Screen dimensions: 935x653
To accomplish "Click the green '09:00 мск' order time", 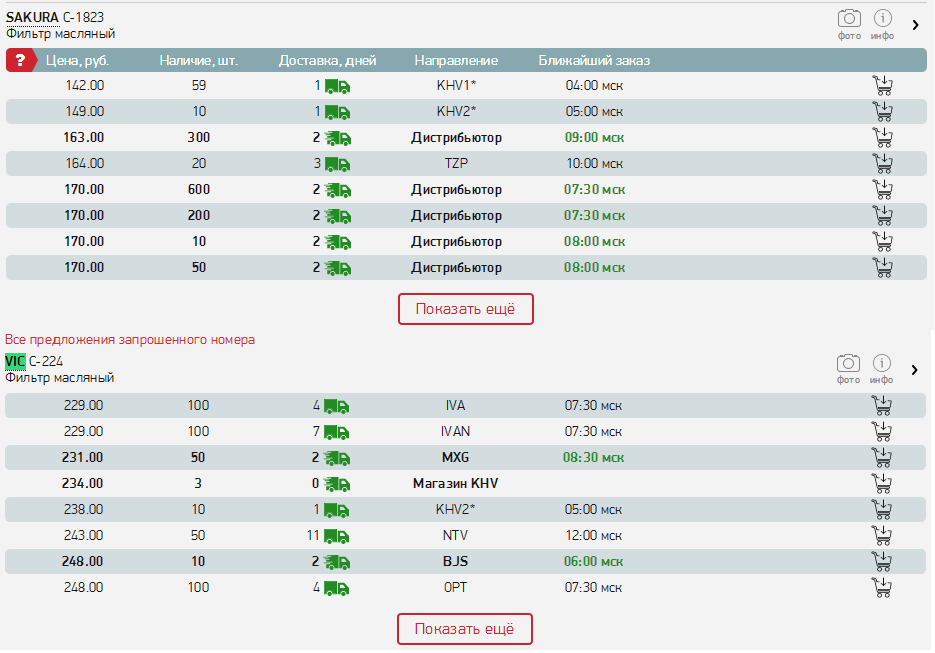I will tap(595, 138).
